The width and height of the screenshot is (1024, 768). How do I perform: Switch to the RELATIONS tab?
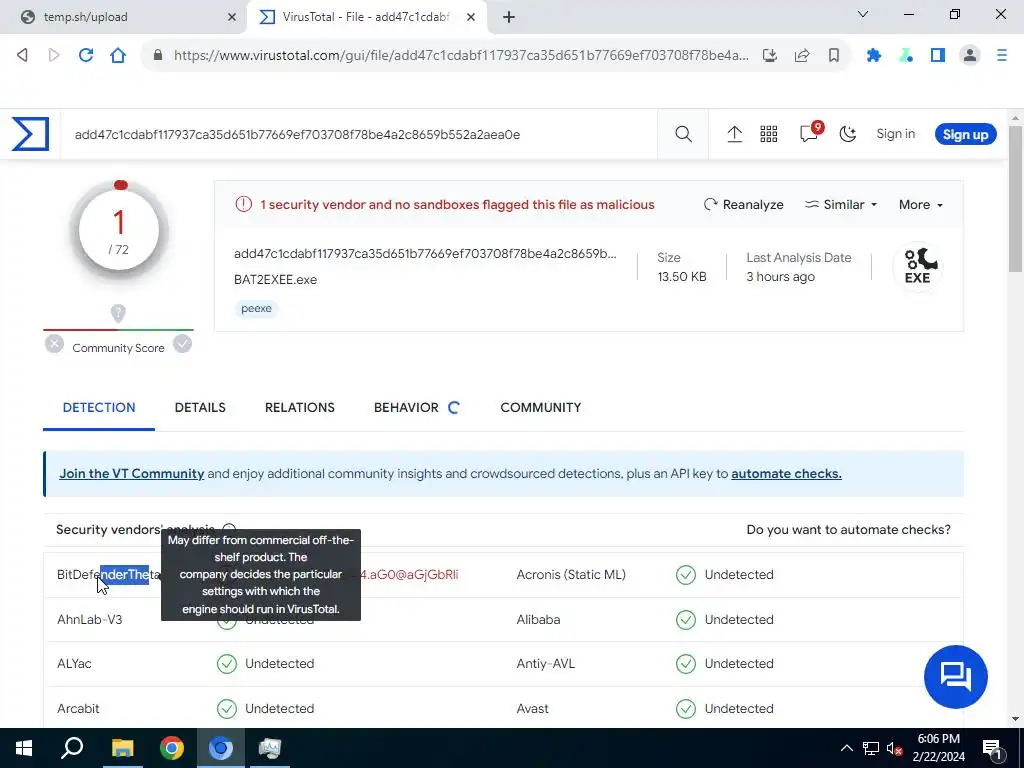click(300, 408)
